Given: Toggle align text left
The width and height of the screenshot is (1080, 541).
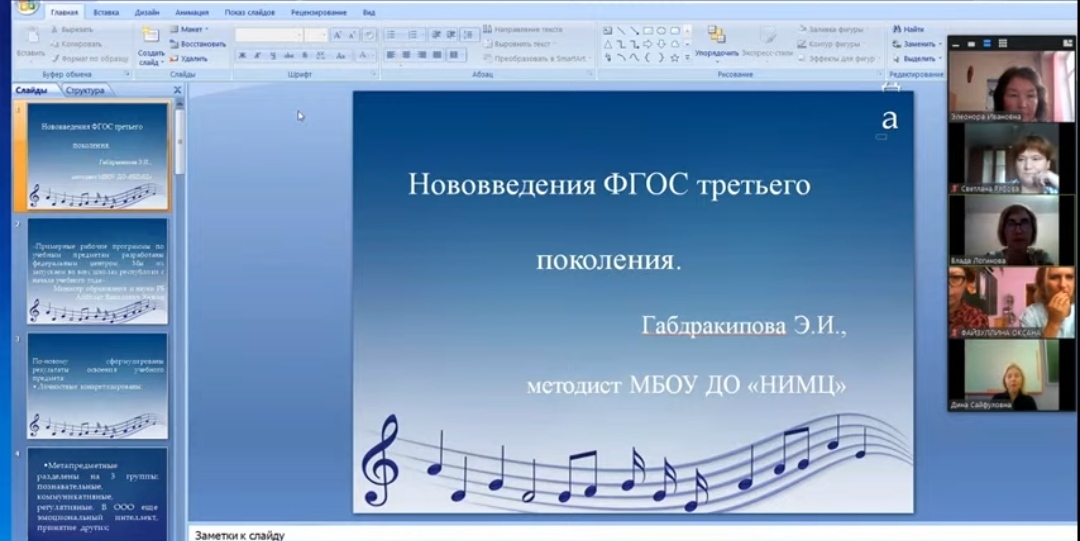Looking at the screenshot, I should click(x=391, y=55).
